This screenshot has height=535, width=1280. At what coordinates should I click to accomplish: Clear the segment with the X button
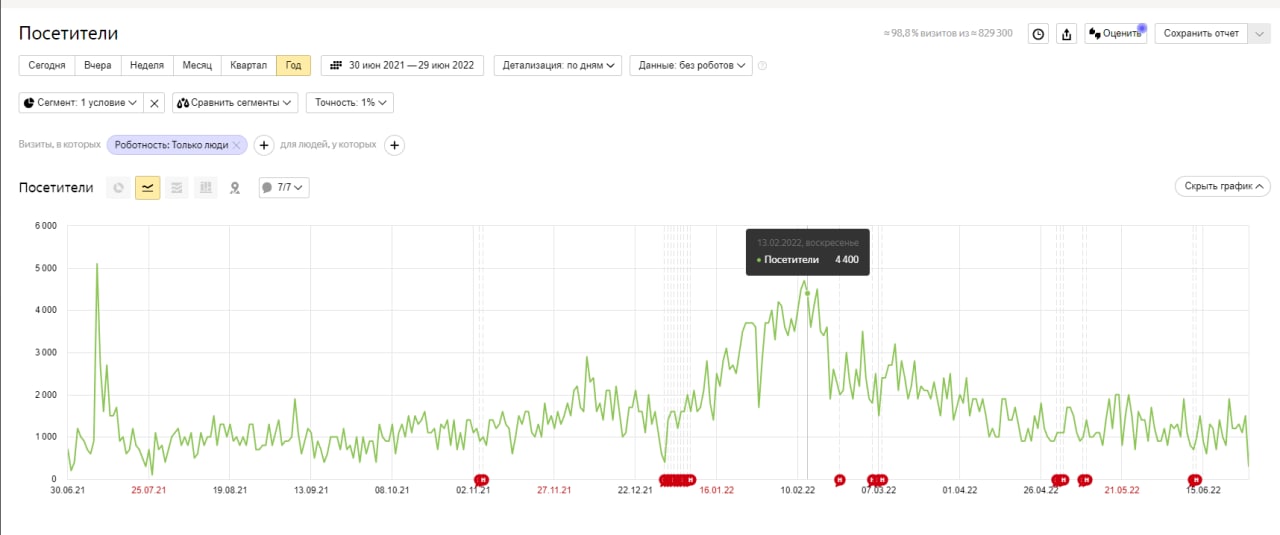point(154,103)
